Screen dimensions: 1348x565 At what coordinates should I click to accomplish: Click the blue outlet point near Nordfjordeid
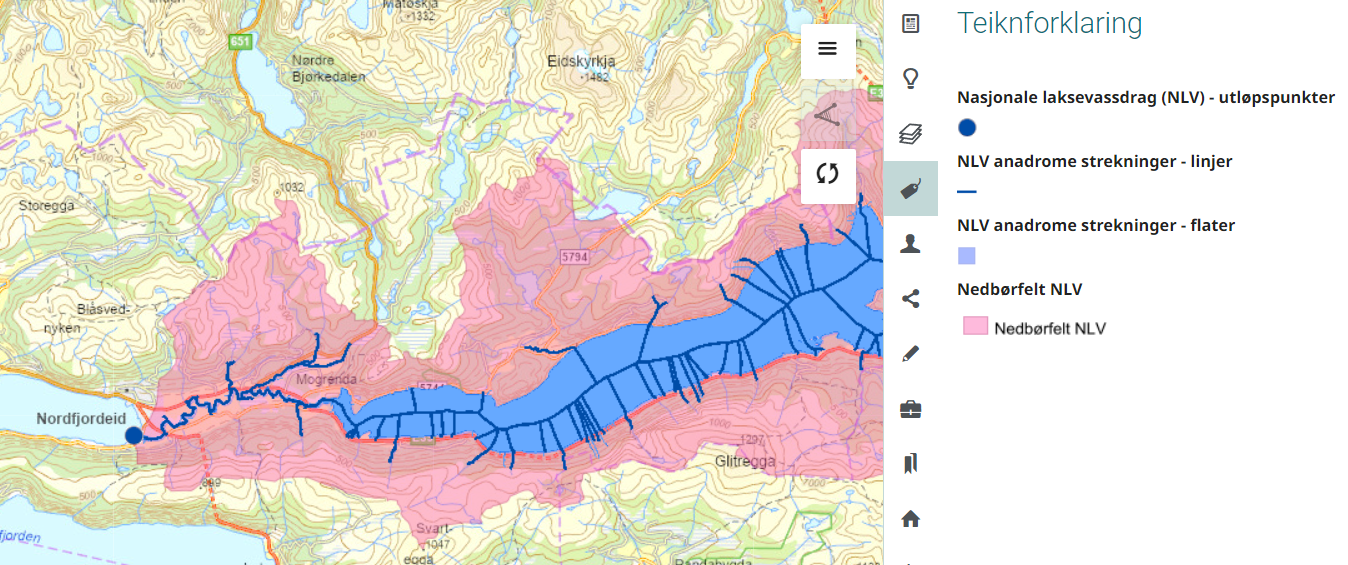(134, 435)
